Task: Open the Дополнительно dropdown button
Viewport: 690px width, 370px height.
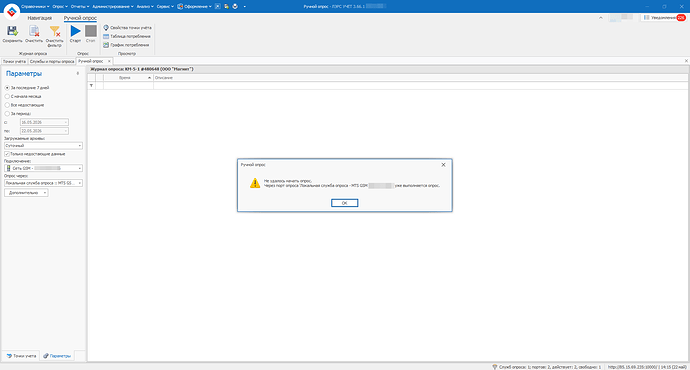Action: click(26, 193)
